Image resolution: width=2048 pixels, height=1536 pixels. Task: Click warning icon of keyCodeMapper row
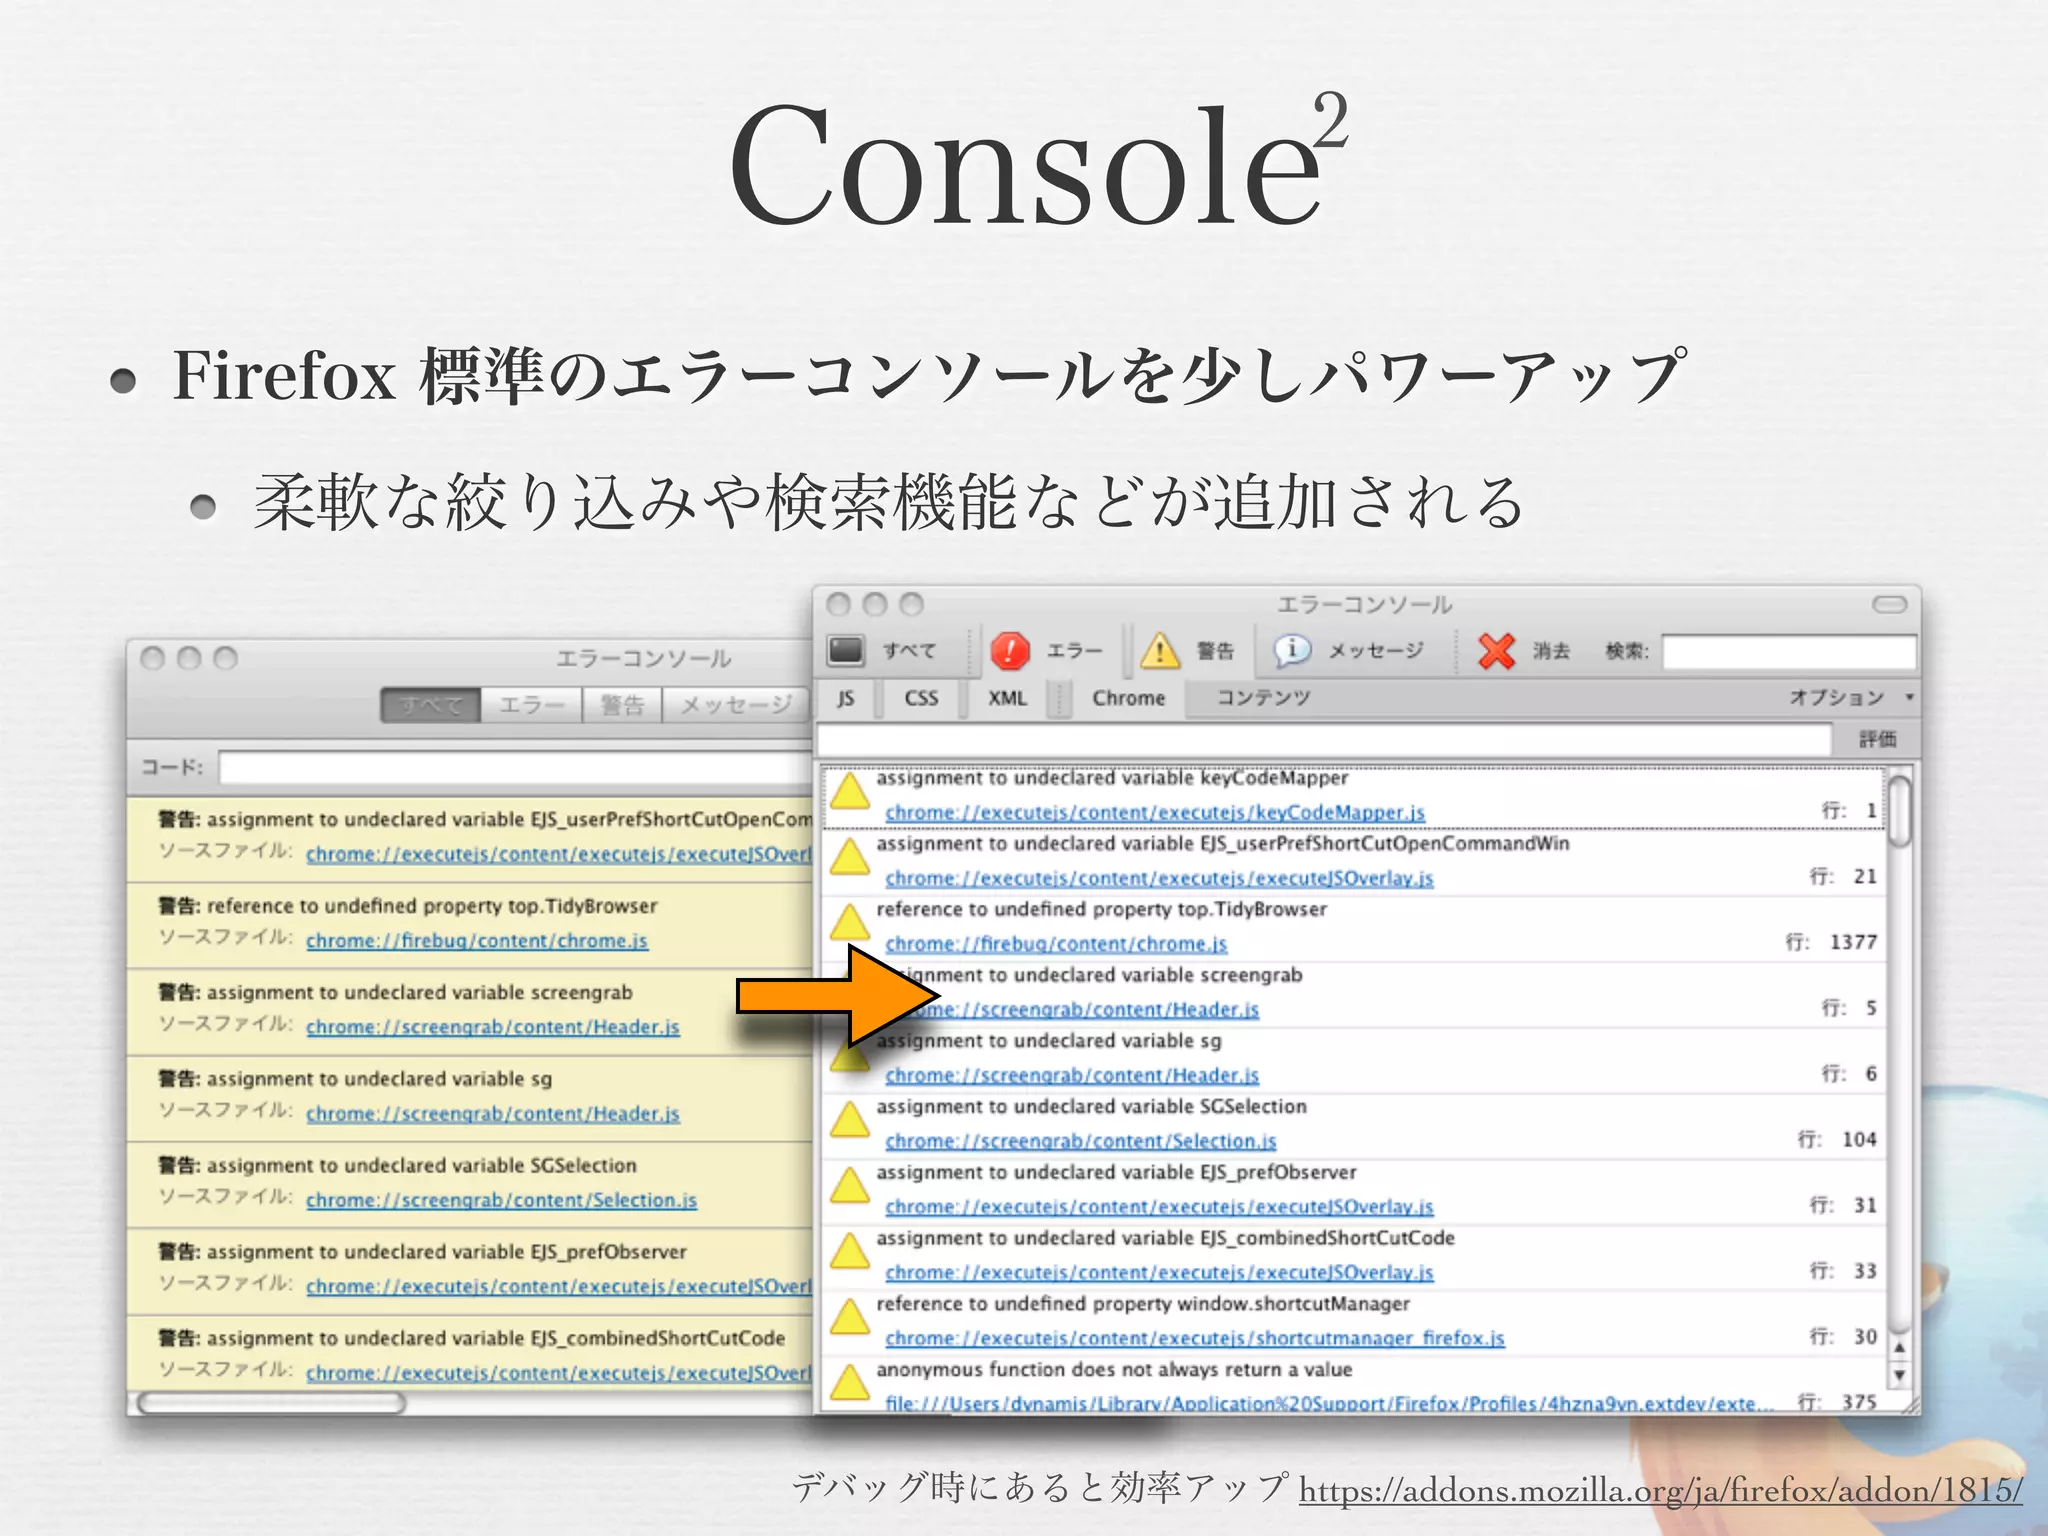850,791
